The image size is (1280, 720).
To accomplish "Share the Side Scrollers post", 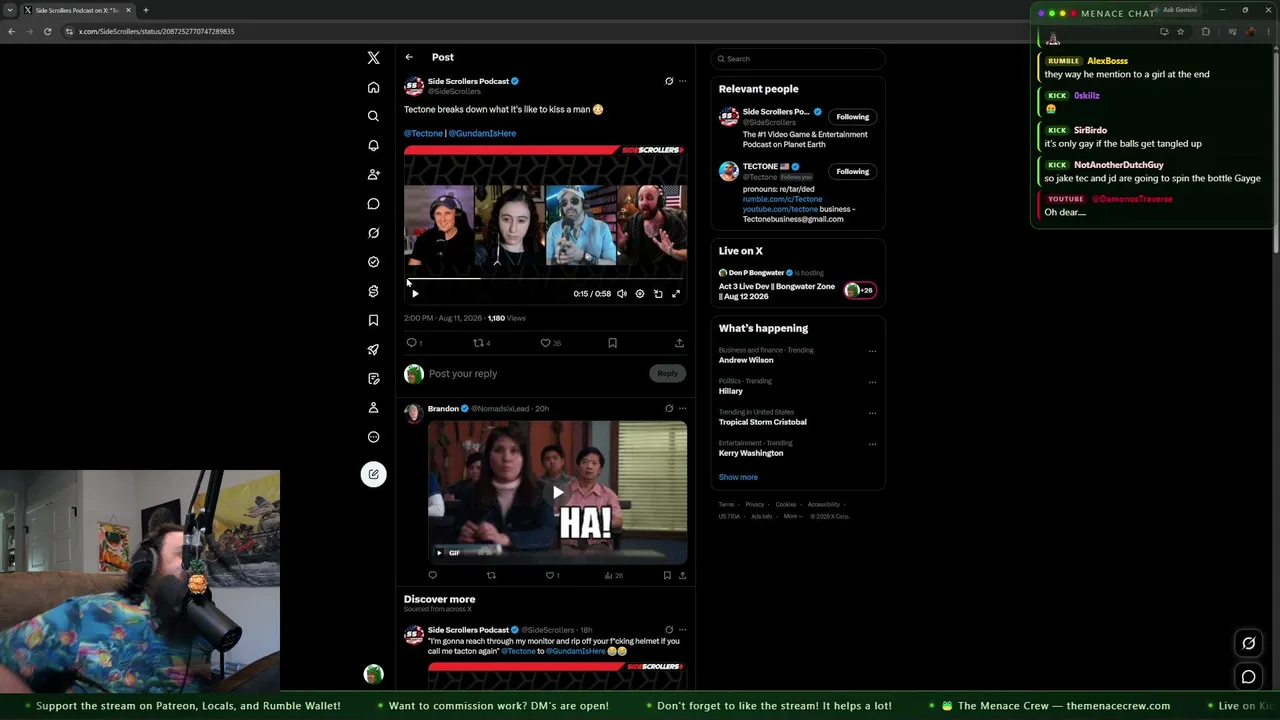I will tap(679, 343).
